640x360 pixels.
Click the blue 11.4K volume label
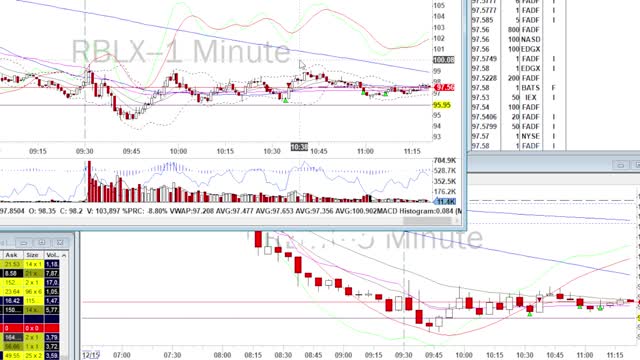[x=445, y=202]
